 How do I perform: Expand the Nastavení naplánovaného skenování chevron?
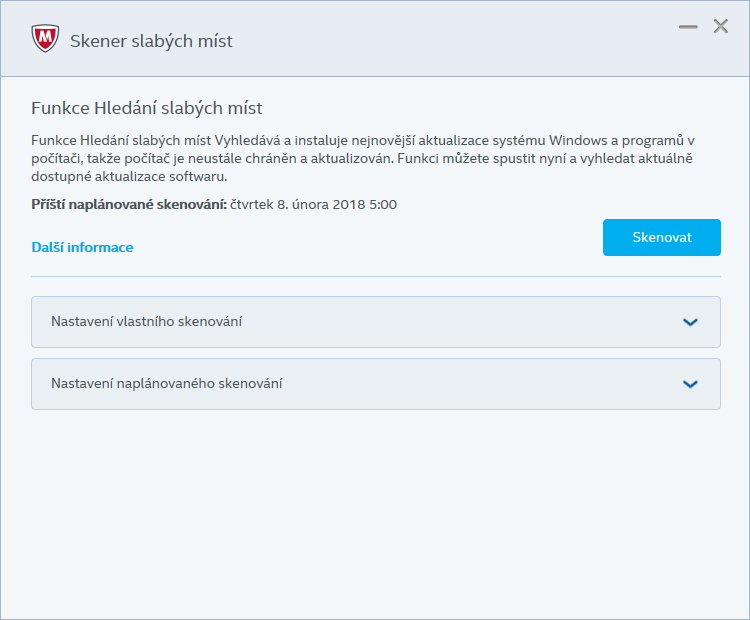coord(690,384)
